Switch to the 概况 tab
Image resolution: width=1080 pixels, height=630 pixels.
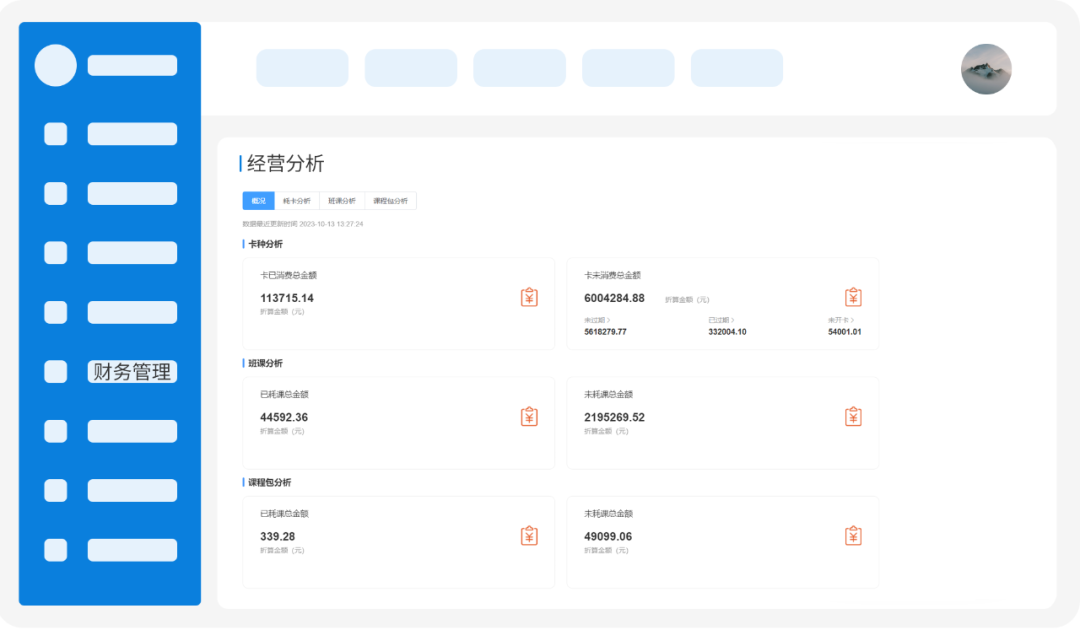tap(258, 201)
